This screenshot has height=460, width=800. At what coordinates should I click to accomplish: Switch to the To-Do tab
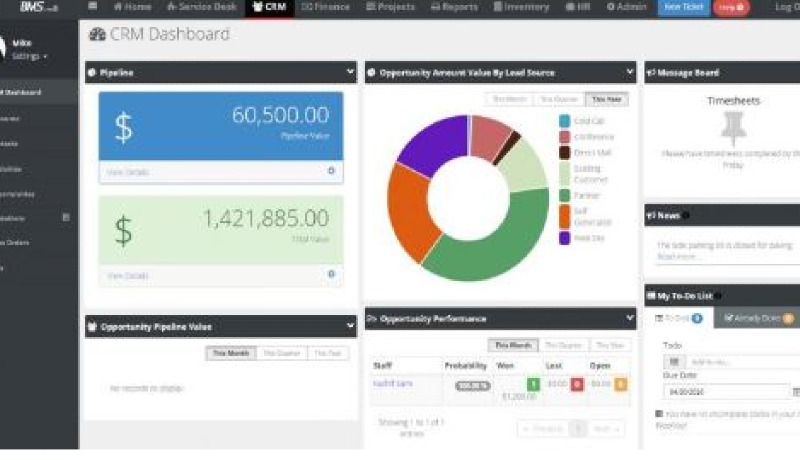(x=679, y=318)
